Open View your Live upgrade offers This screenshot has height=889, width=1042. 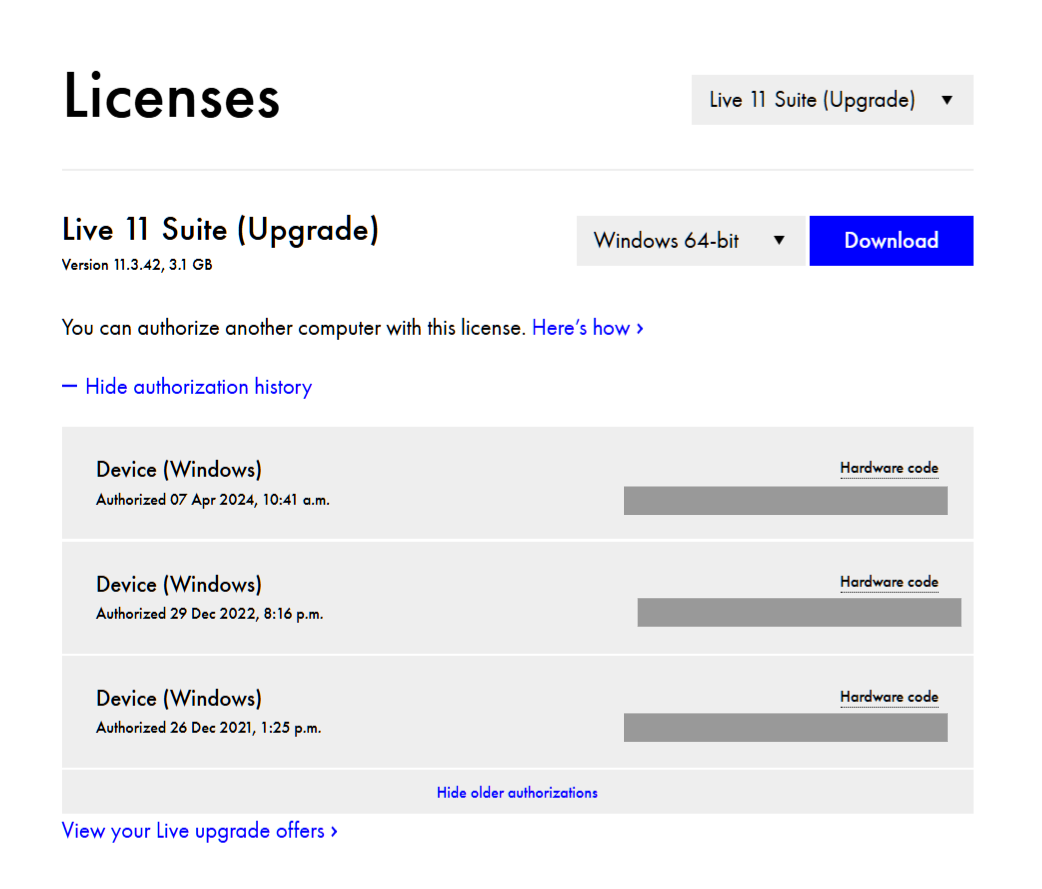pos(199,831)
